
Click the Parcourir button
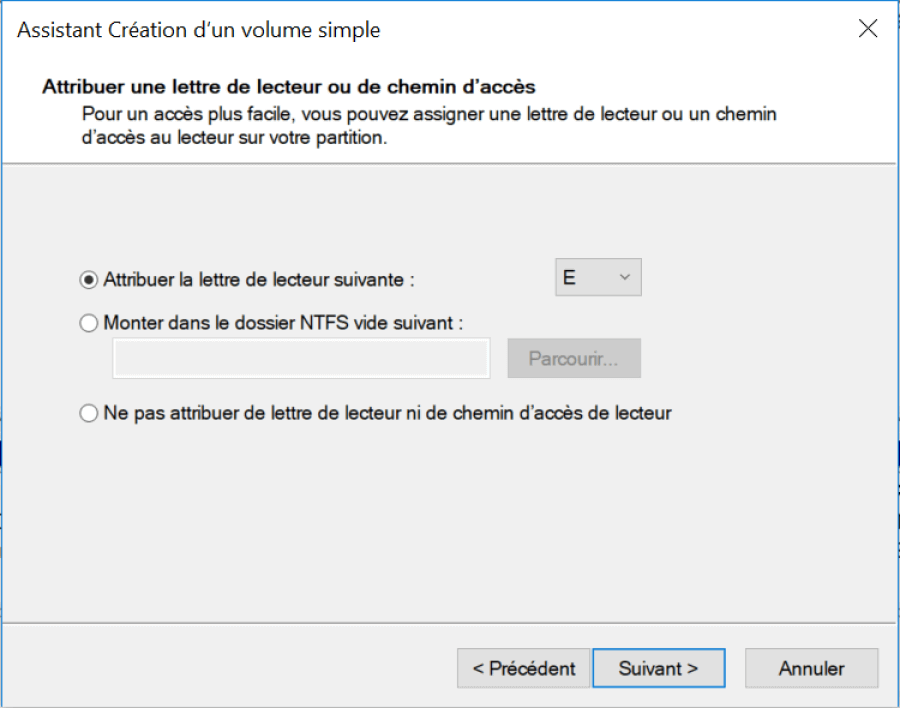click(573, 358)
